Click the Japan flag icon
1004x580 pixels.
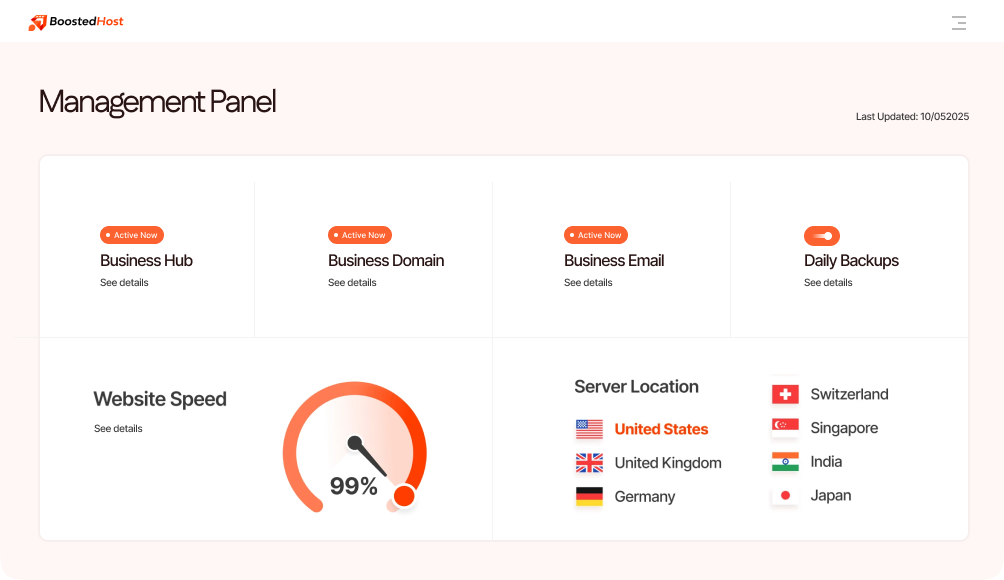pos(785,495)
